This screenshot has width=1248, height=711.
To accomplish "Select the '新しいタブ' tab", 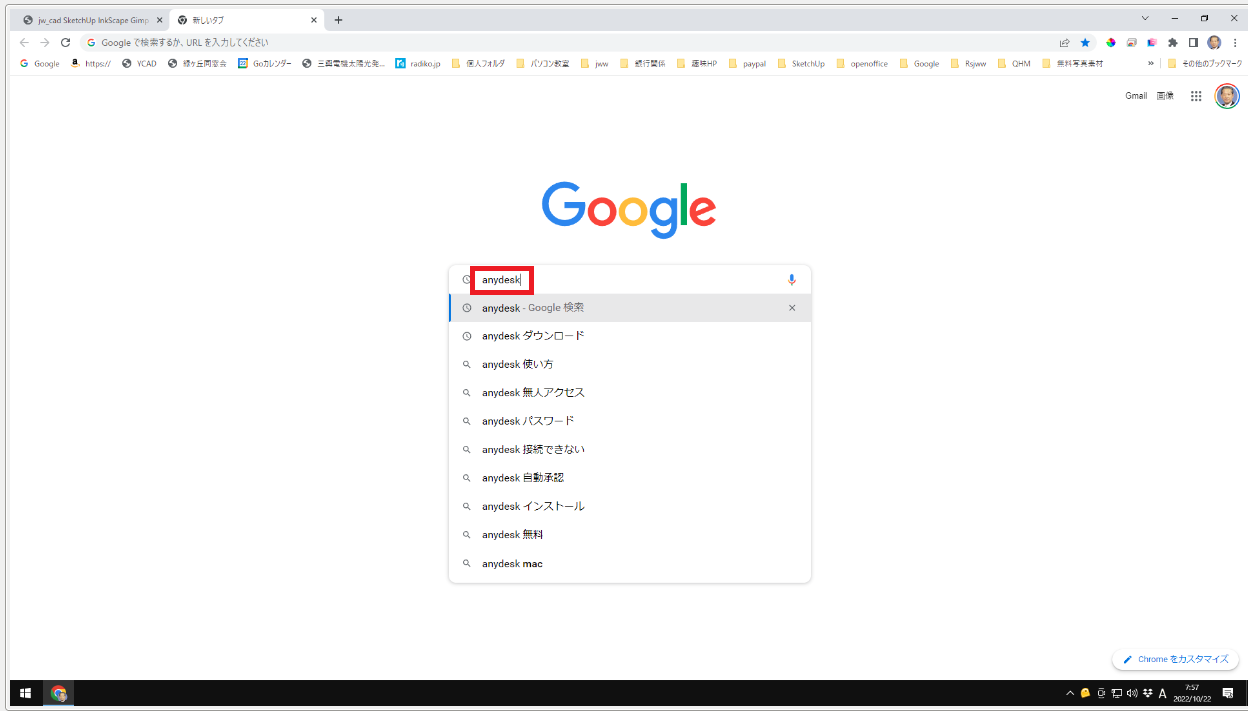I will pos(246,20).
